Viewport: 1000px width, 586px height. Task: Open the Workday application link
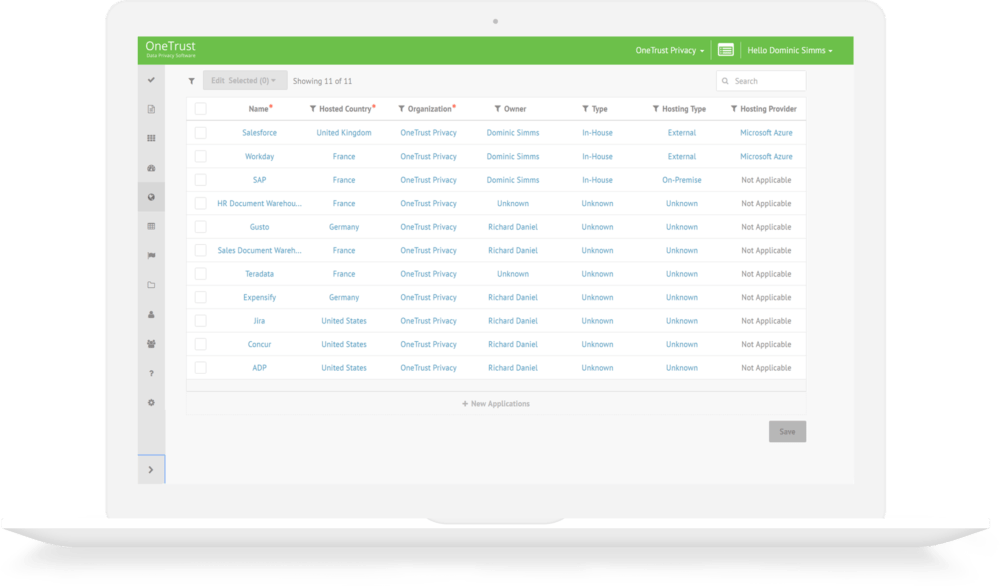260,156
